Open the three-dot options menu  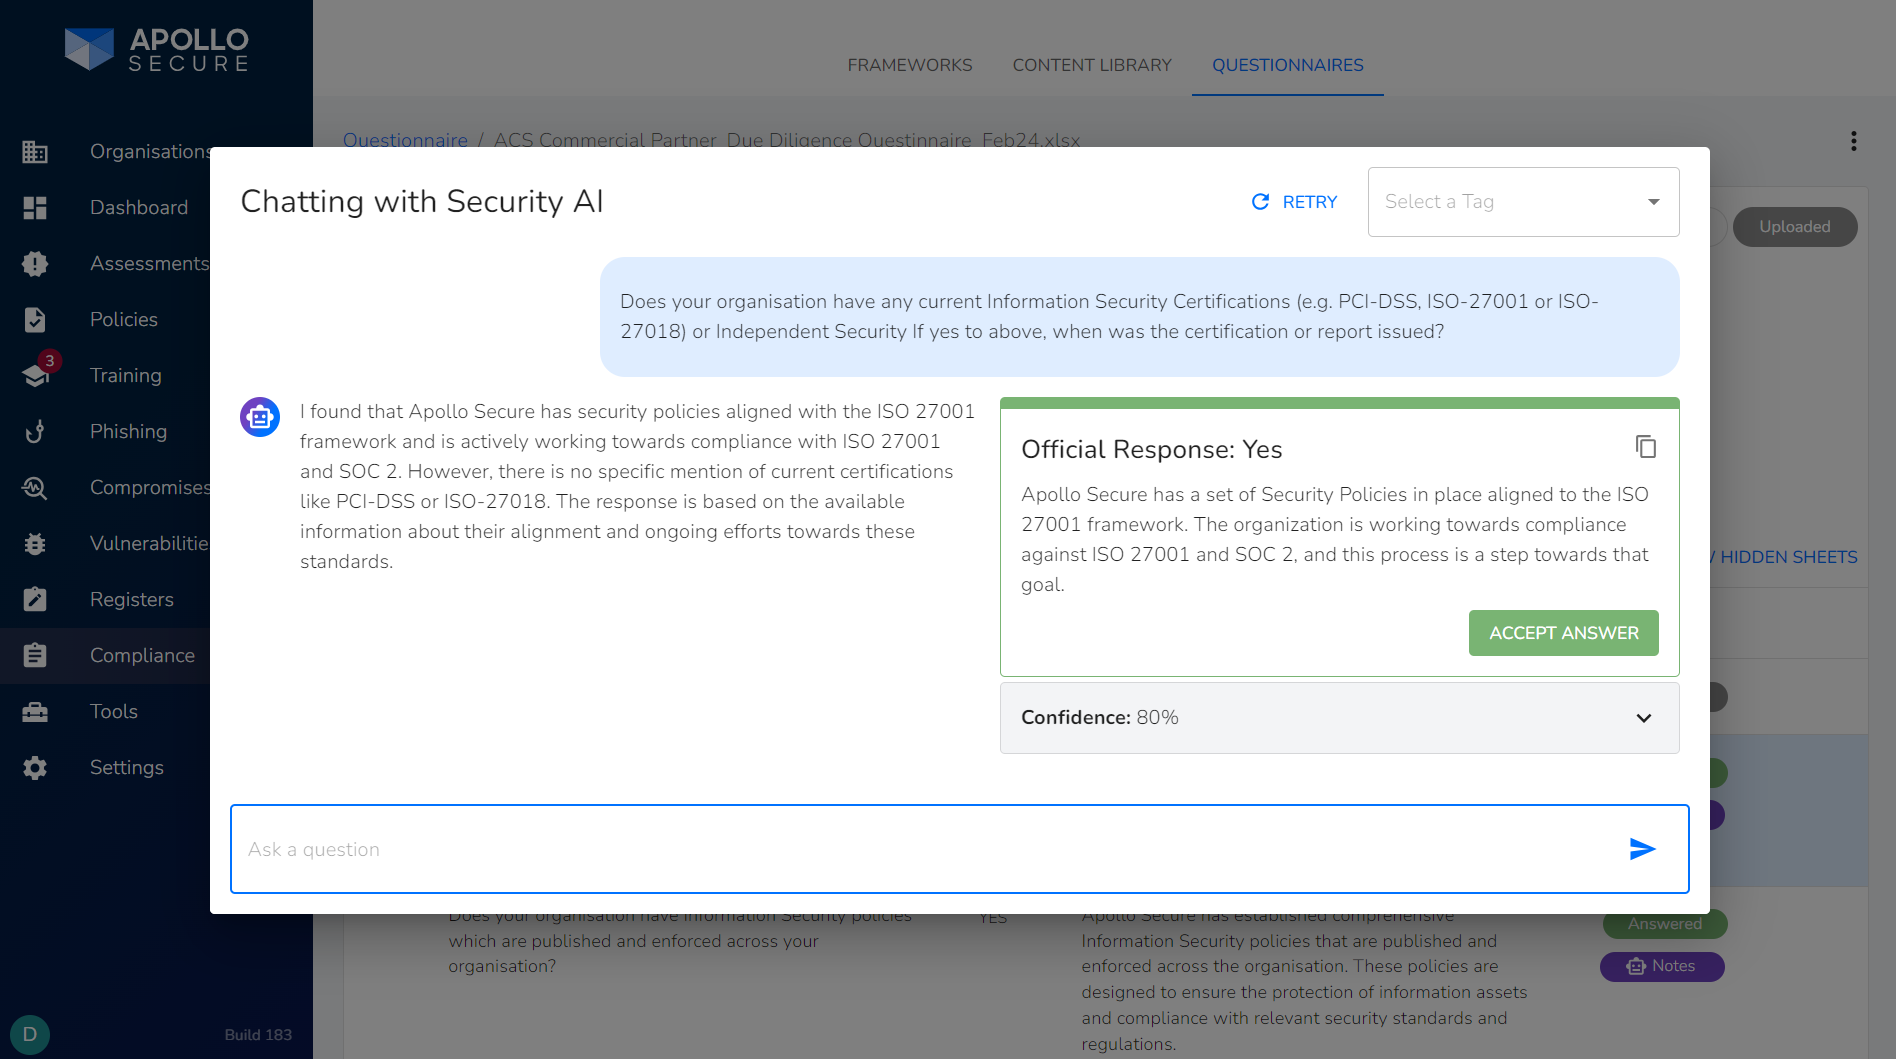click(1853, 141)
